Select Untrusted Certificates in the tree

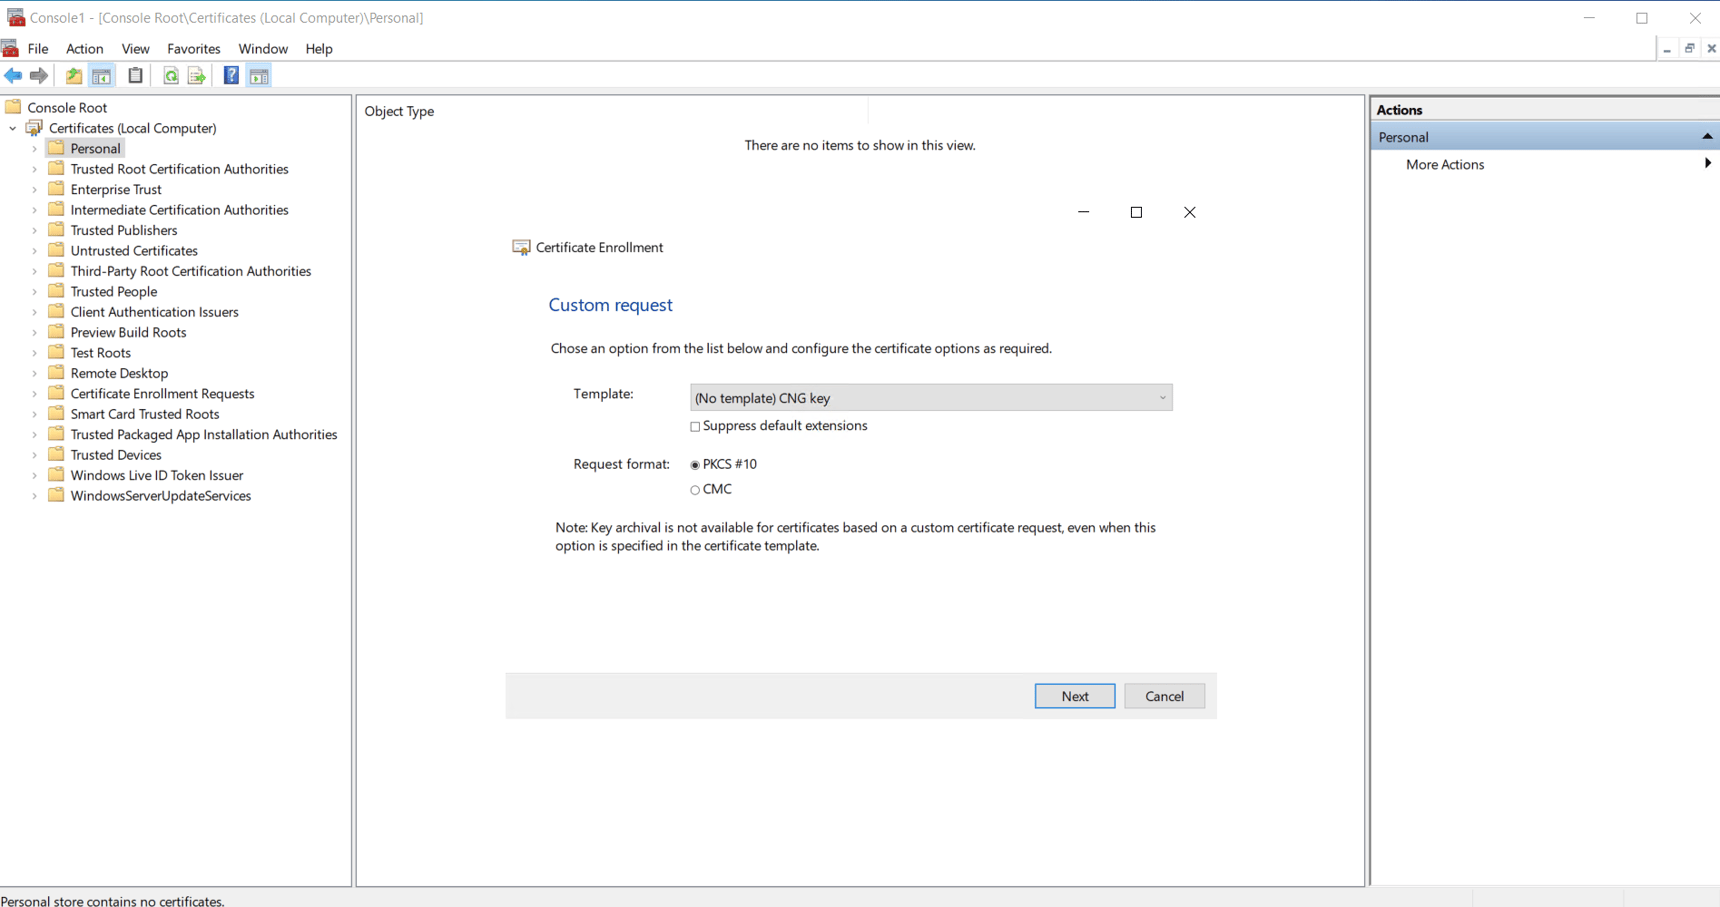tap(134, 251)
